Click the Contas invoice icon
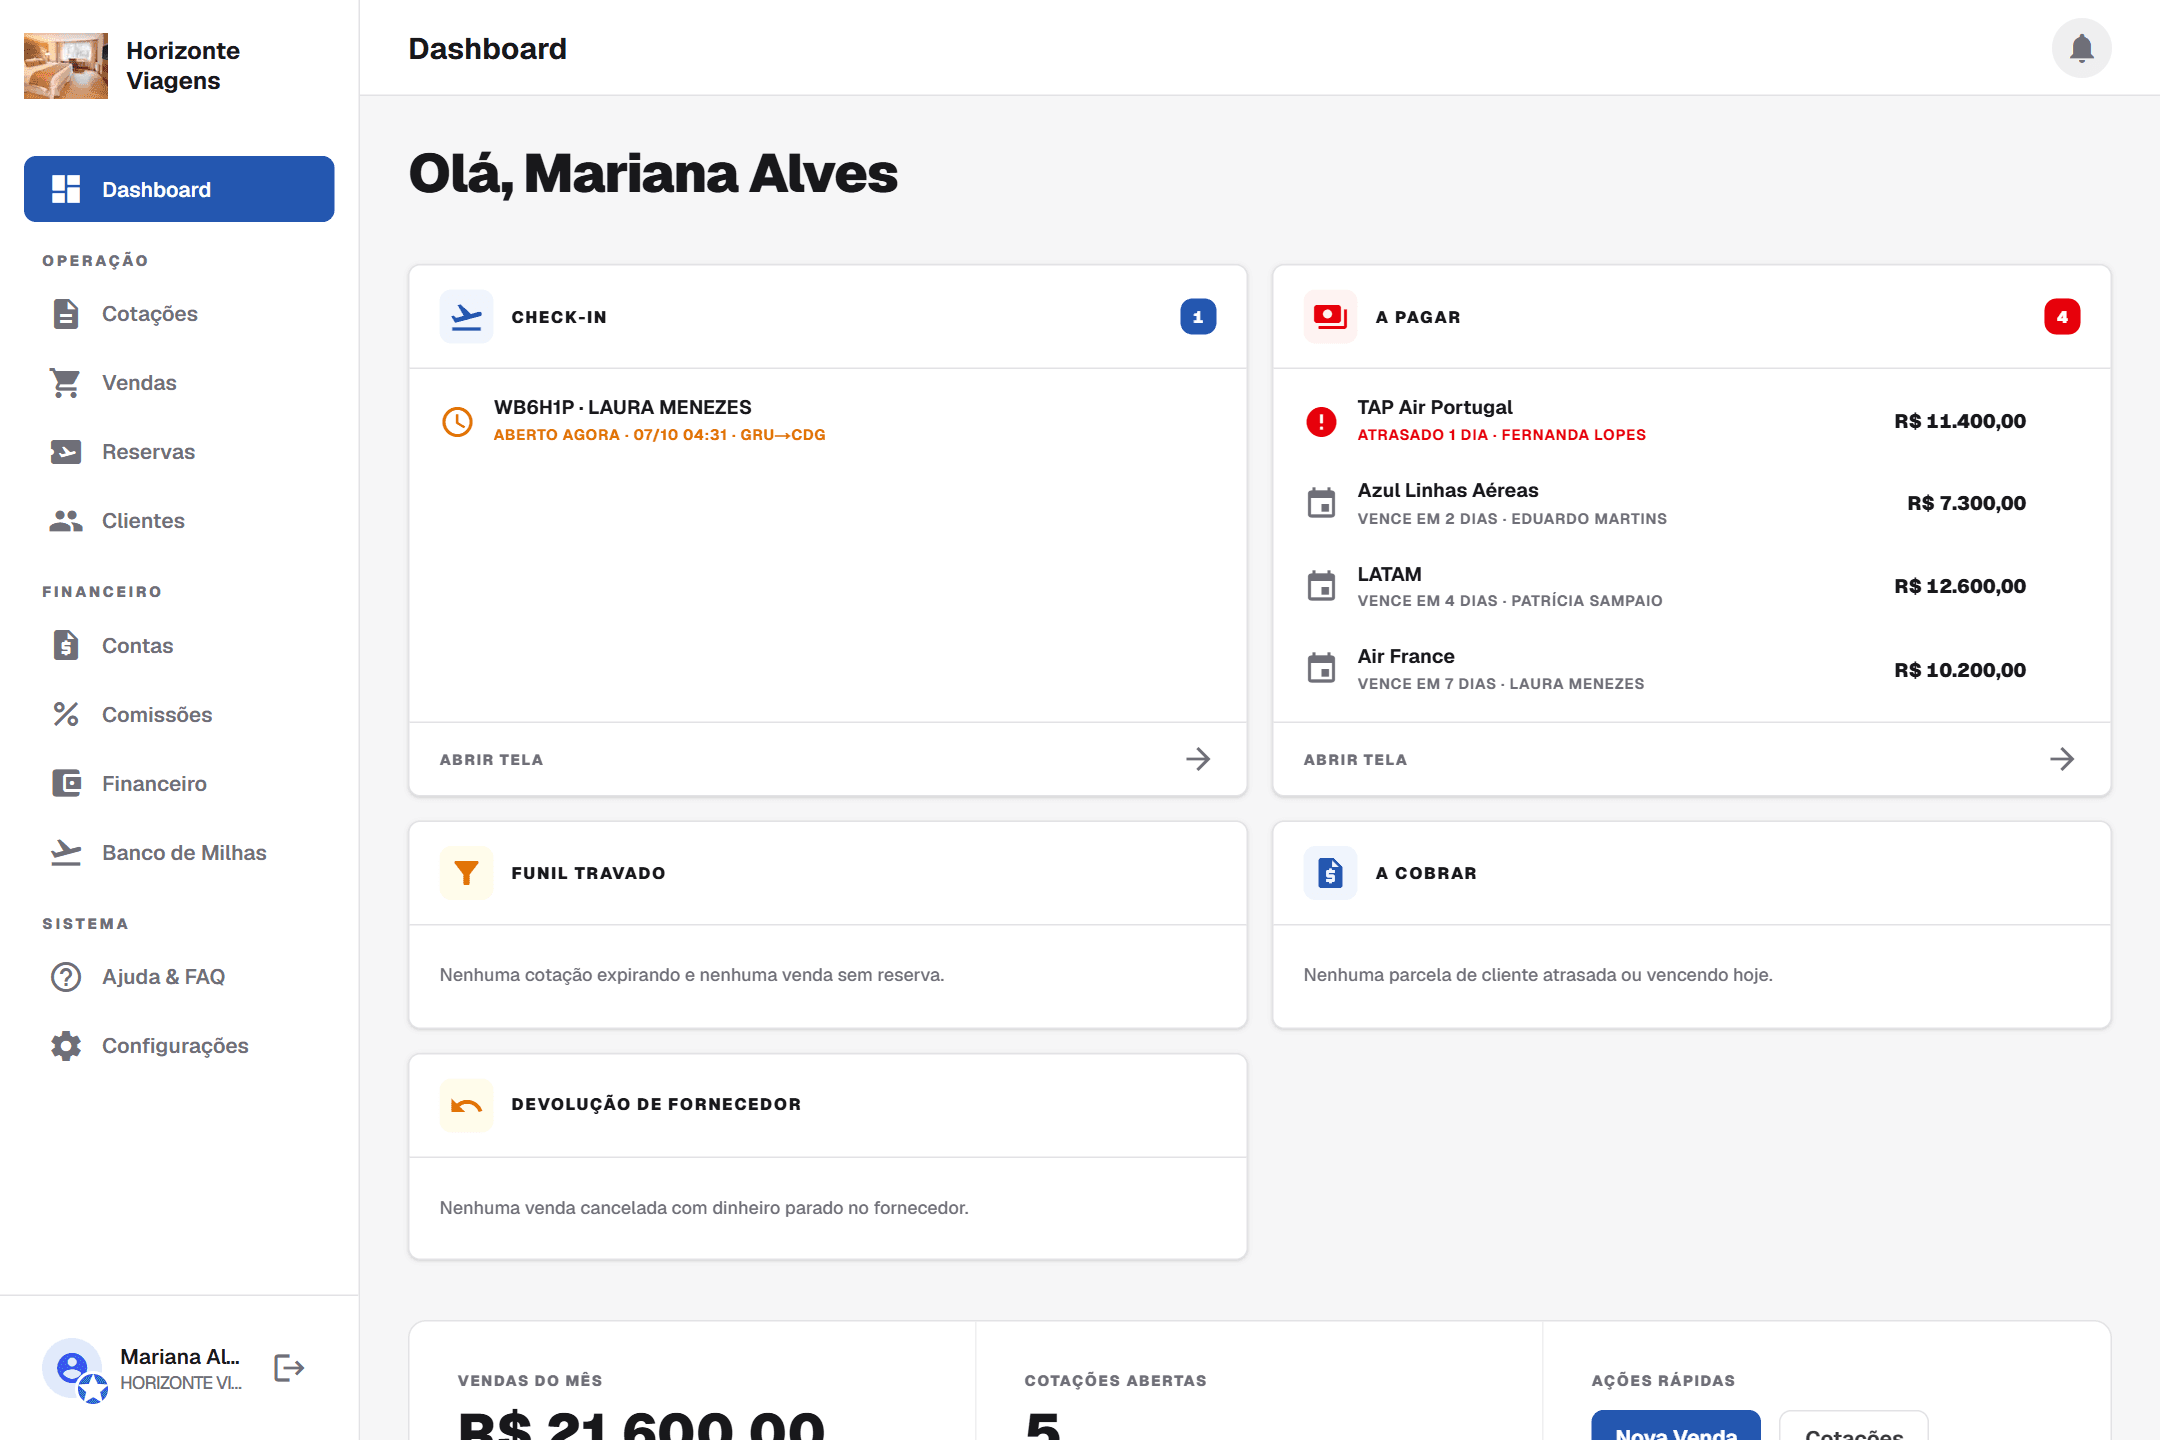The height and width of the screenshot is (1440, 2160). (x=66, y=646)
